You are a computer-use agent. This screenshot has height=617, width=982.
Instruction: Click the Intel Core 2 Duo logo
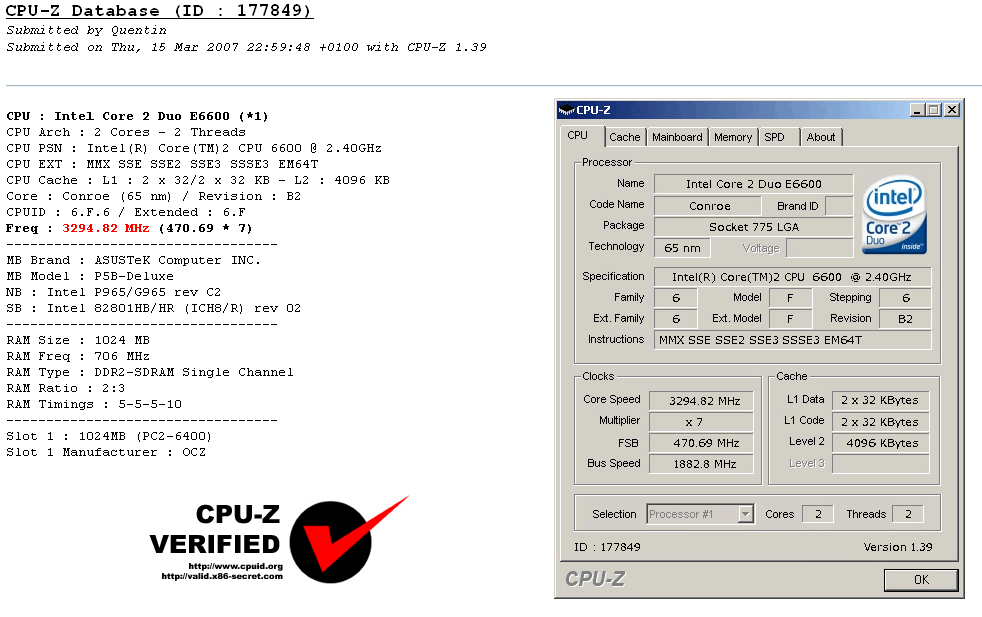(894, 214)
